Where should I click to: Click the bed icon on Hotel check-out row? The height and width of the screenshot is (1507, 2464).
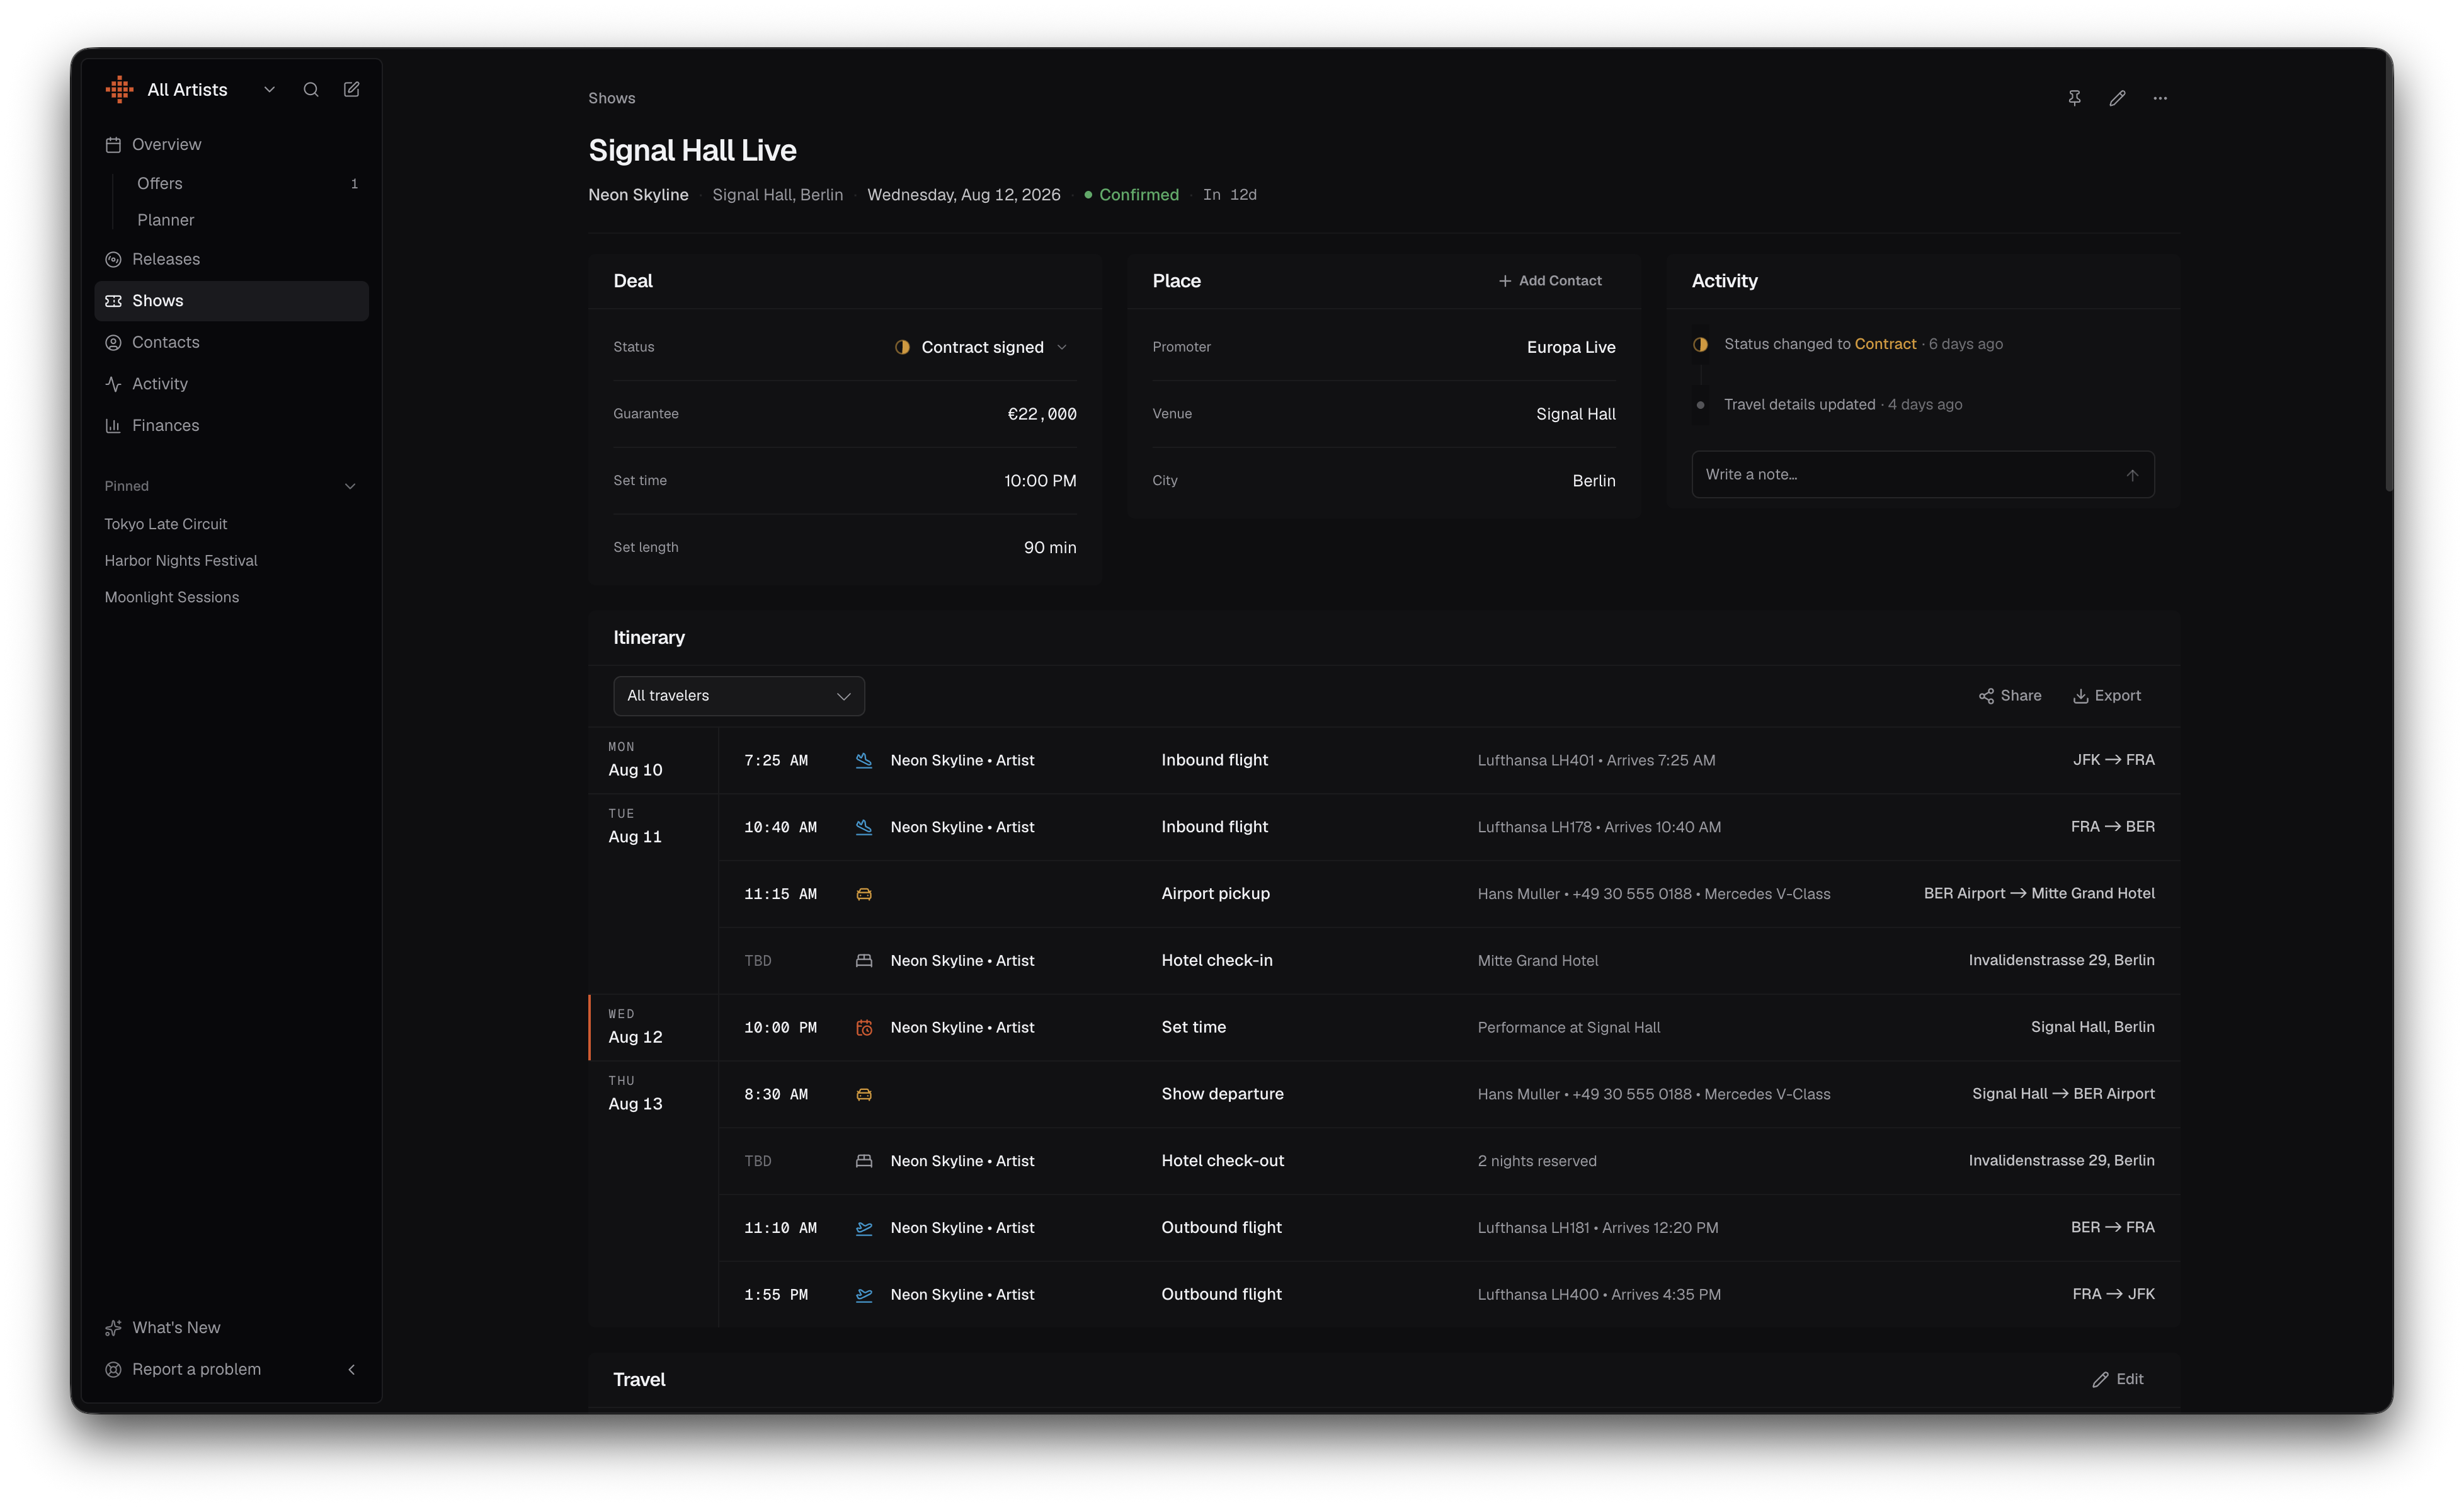click(x=864, y=1161)
